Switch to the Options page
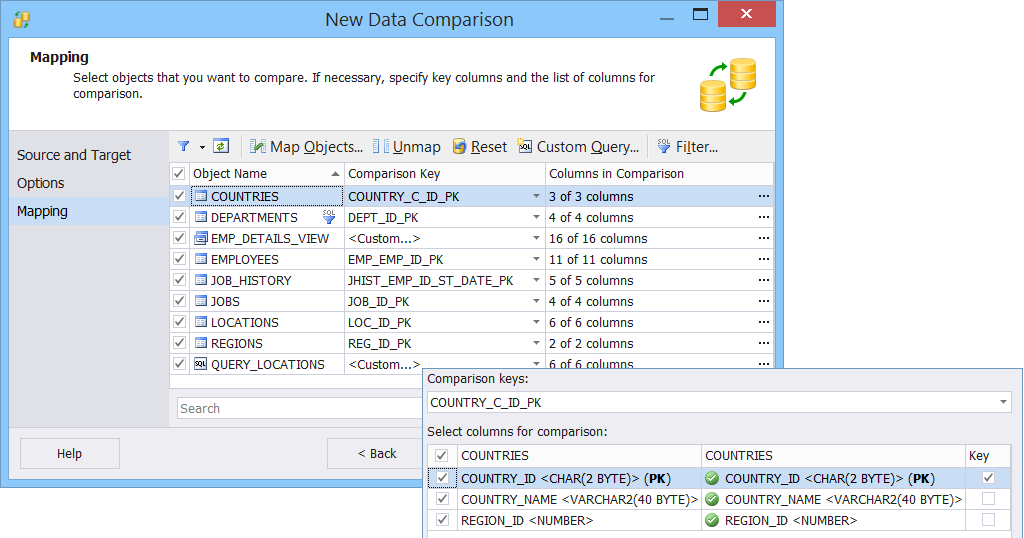Viewport: 1024px width, 538px height. click(x=41, y=183)
